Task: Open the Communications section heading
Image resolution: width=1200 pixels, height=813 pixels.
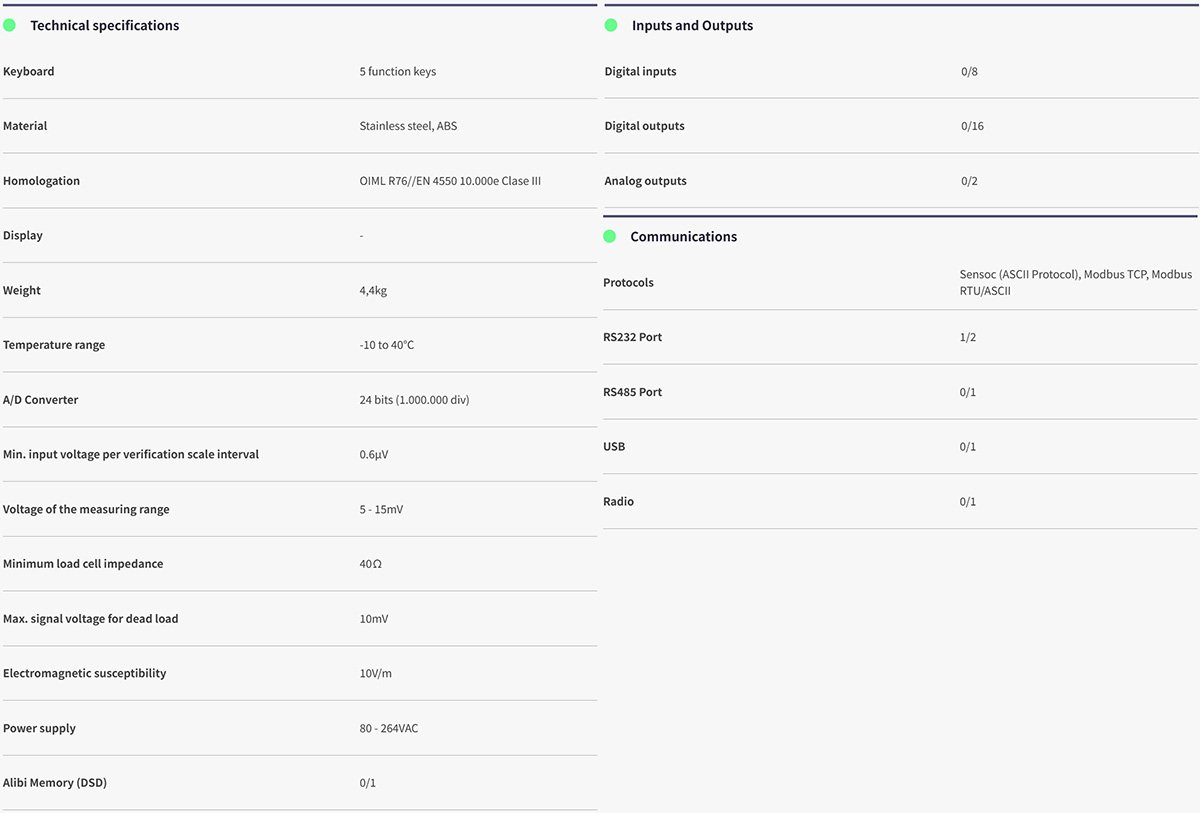Action: (683, 236)
